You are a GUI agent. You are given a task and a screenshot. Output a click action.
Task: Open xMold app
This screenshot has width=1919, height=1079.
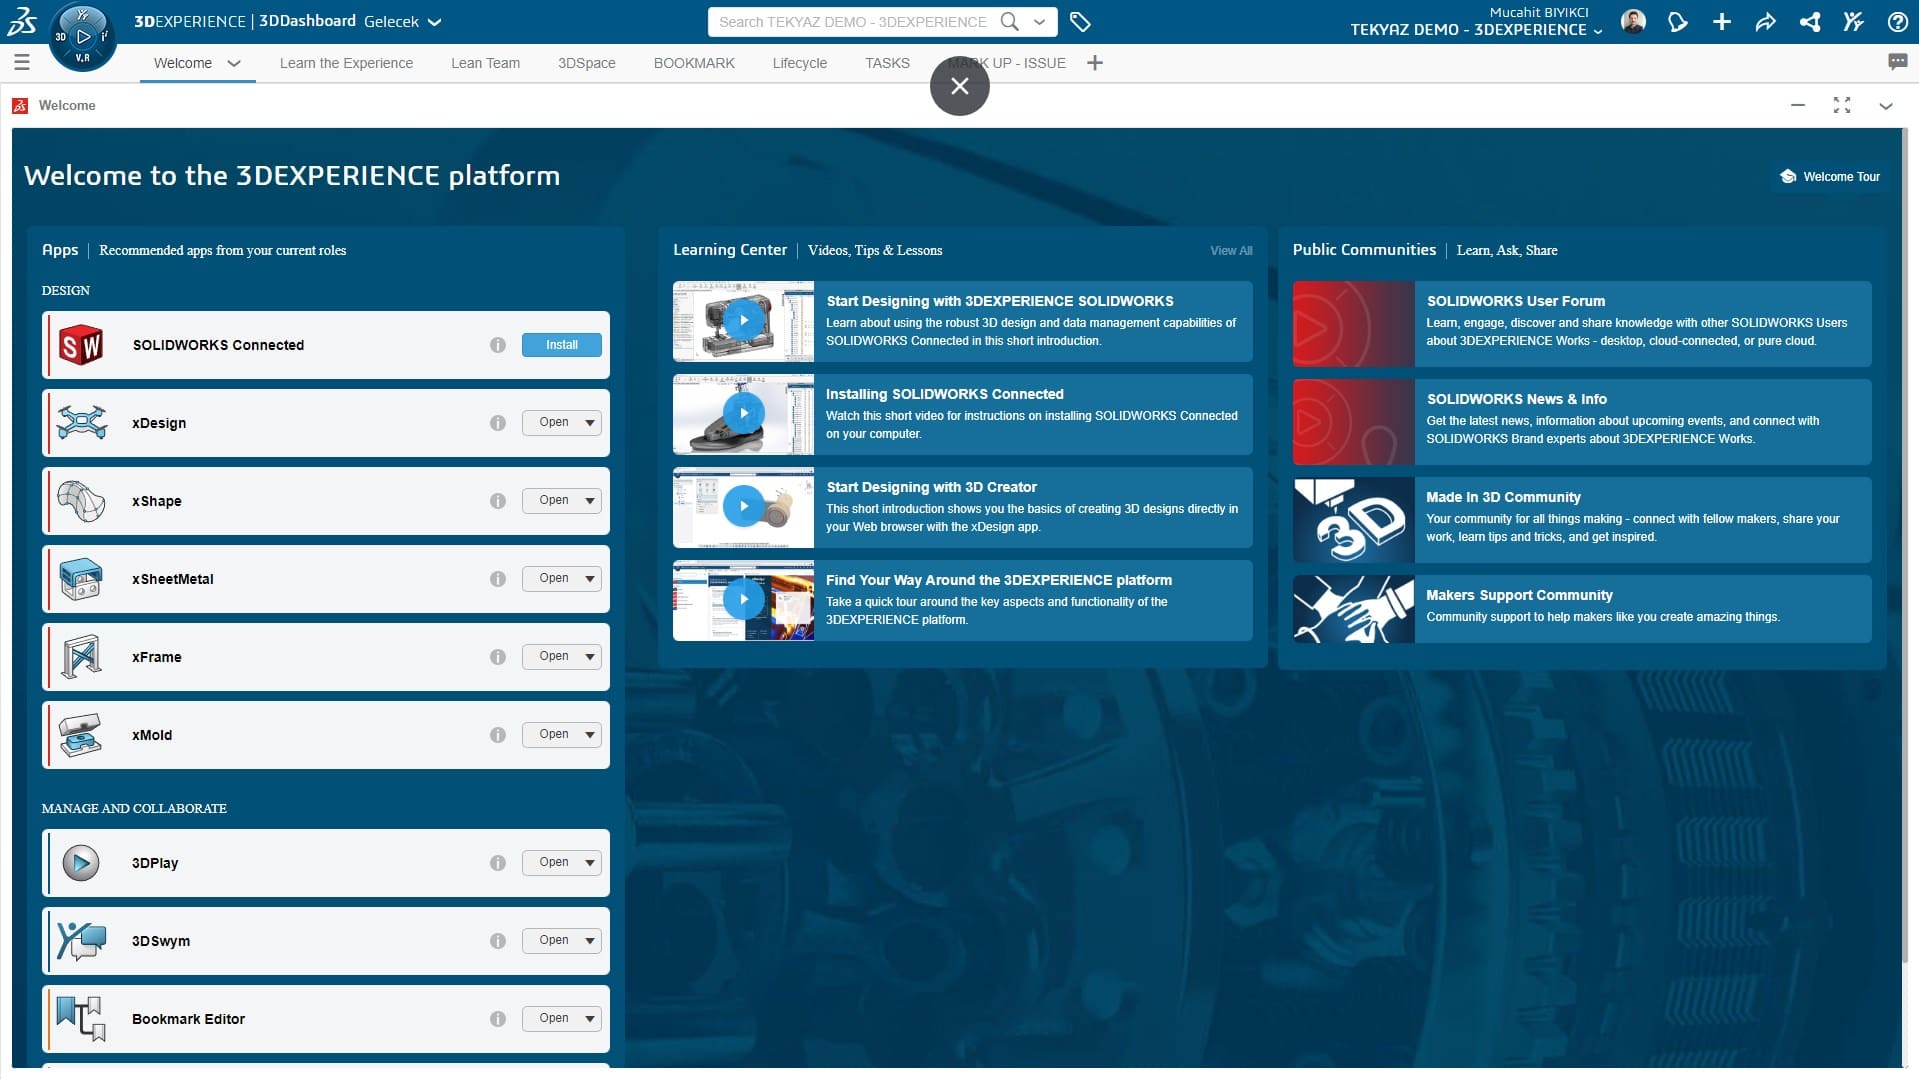tap(553, 735)
